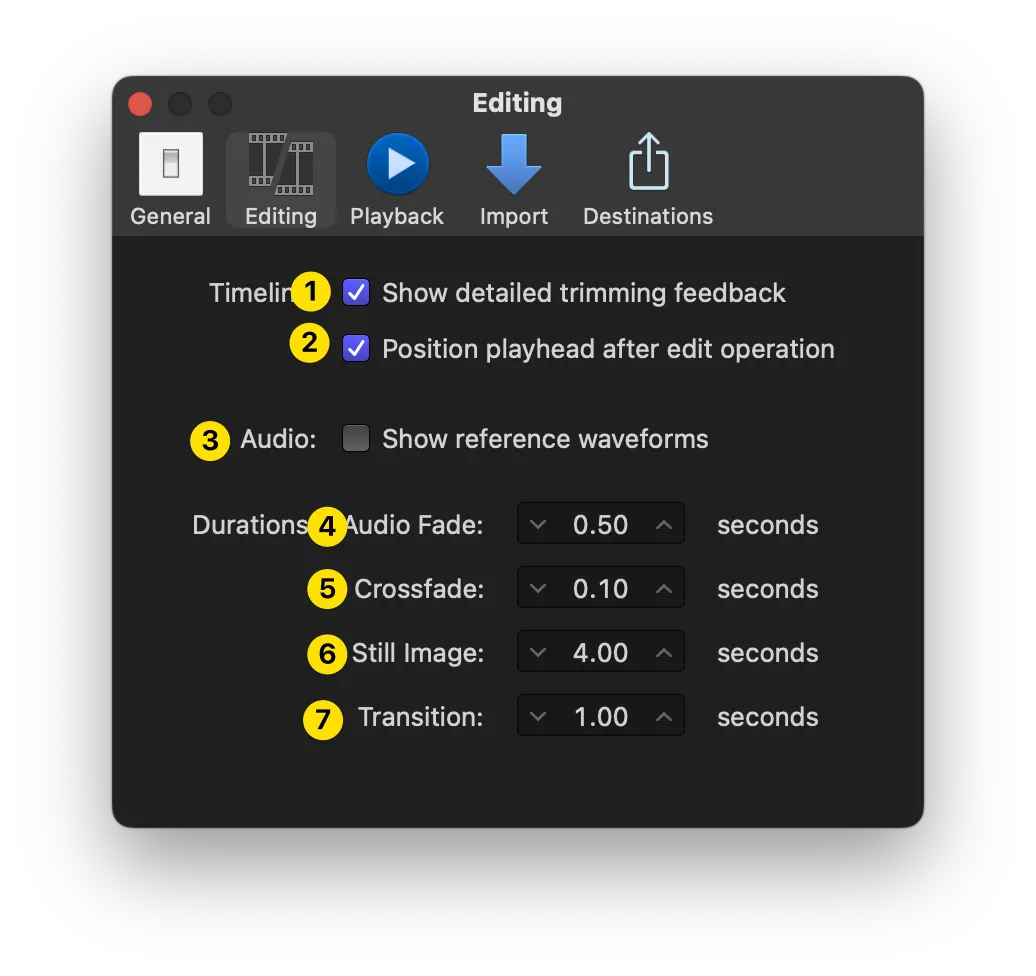Select the Editing filmstrip icon
1036x976 pixels.
[281, 165]
